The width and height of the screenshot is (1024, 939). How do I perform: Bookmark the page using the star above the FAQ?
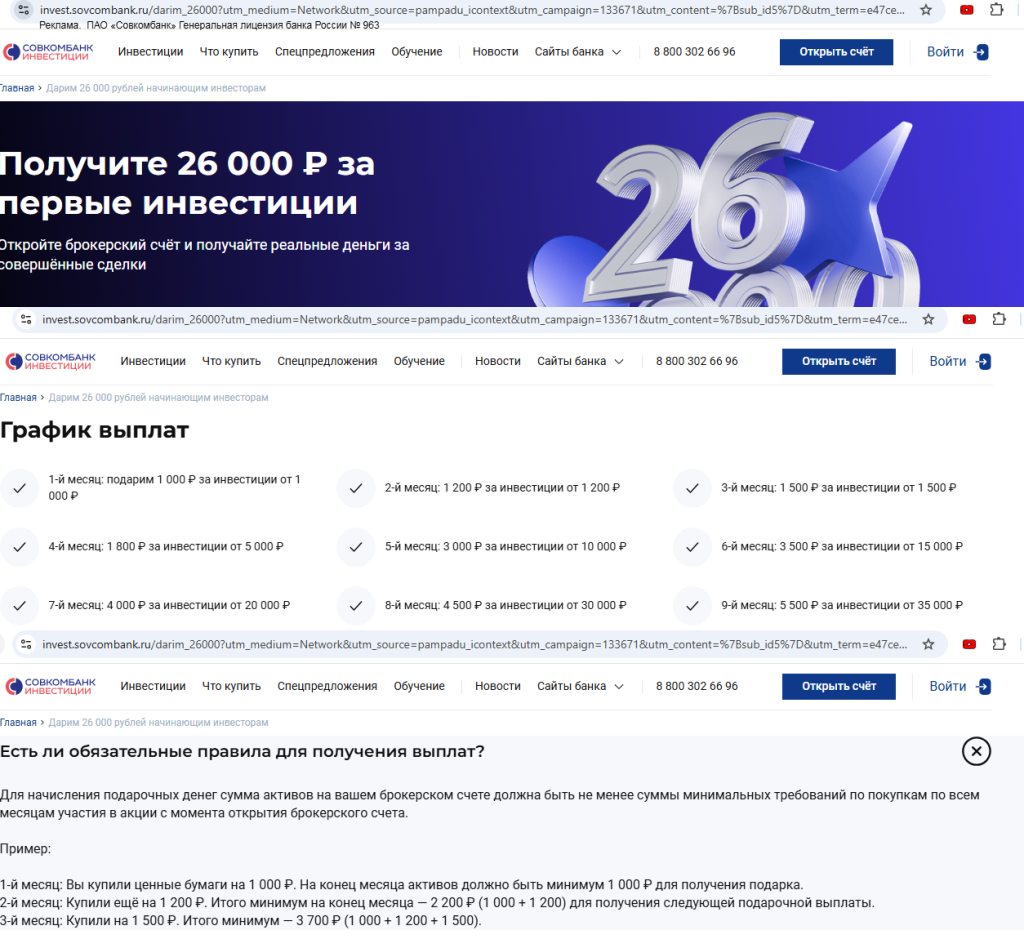click(928, 644)
